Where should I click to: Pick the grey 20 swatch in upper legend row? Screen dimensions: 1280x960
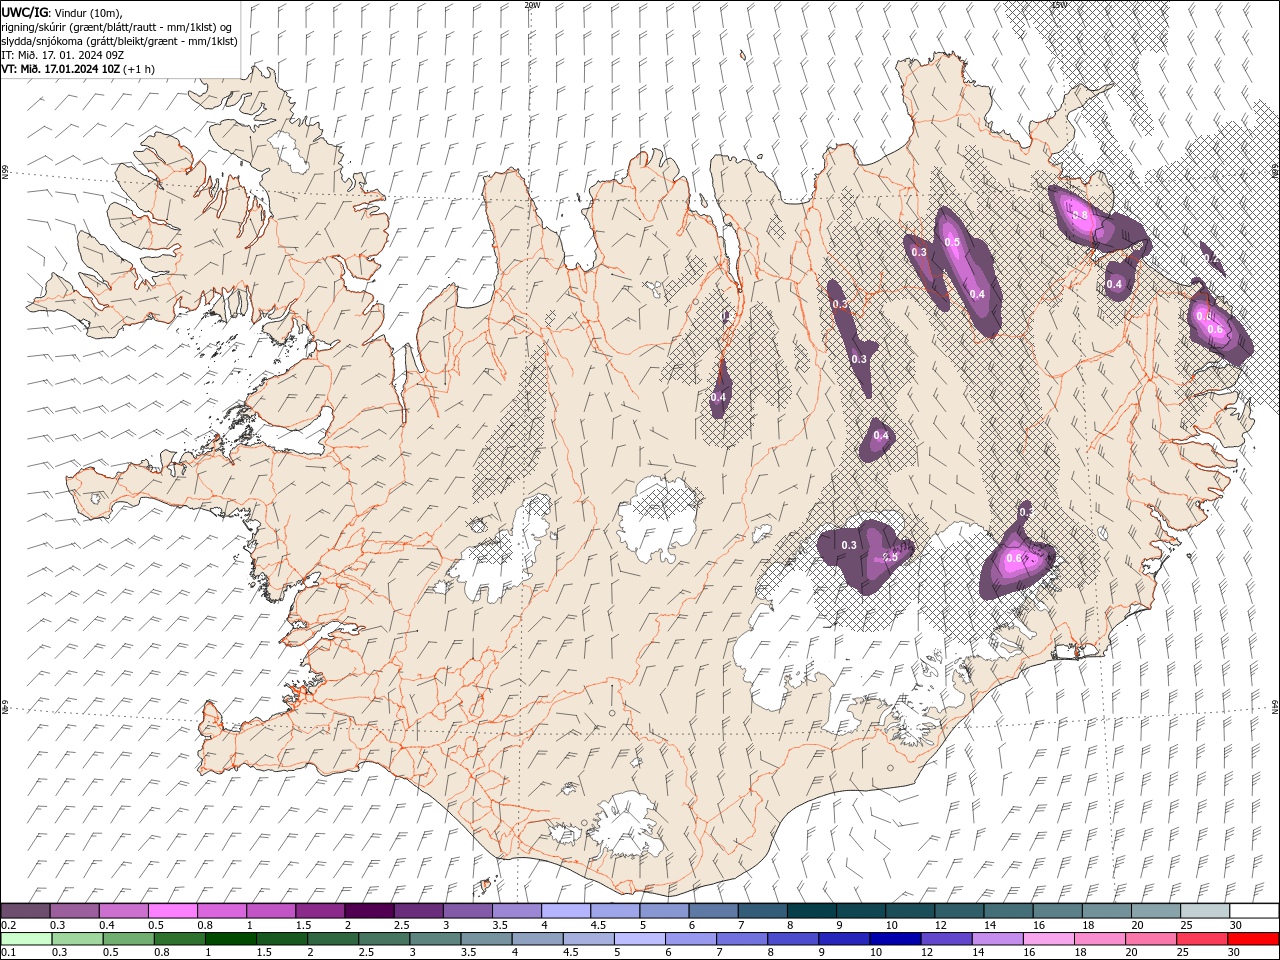click(1155, 911)
